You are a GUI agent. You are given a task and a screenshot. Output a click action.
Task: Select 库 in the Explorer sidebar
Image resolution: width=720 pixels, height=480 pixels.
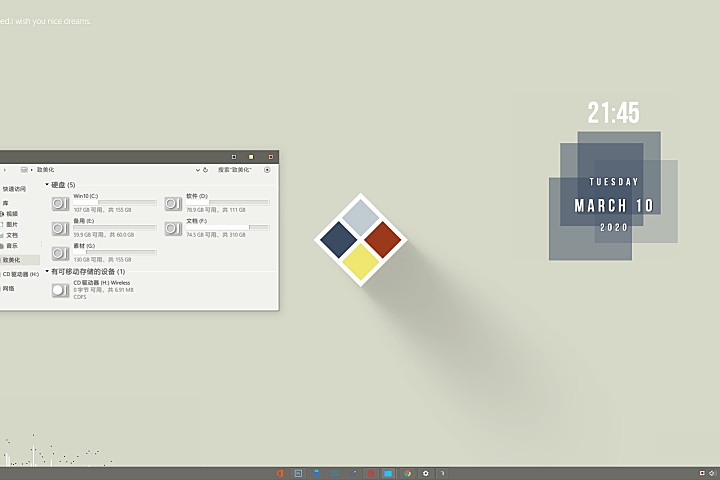pyautogui.click(x=6, y=203)
